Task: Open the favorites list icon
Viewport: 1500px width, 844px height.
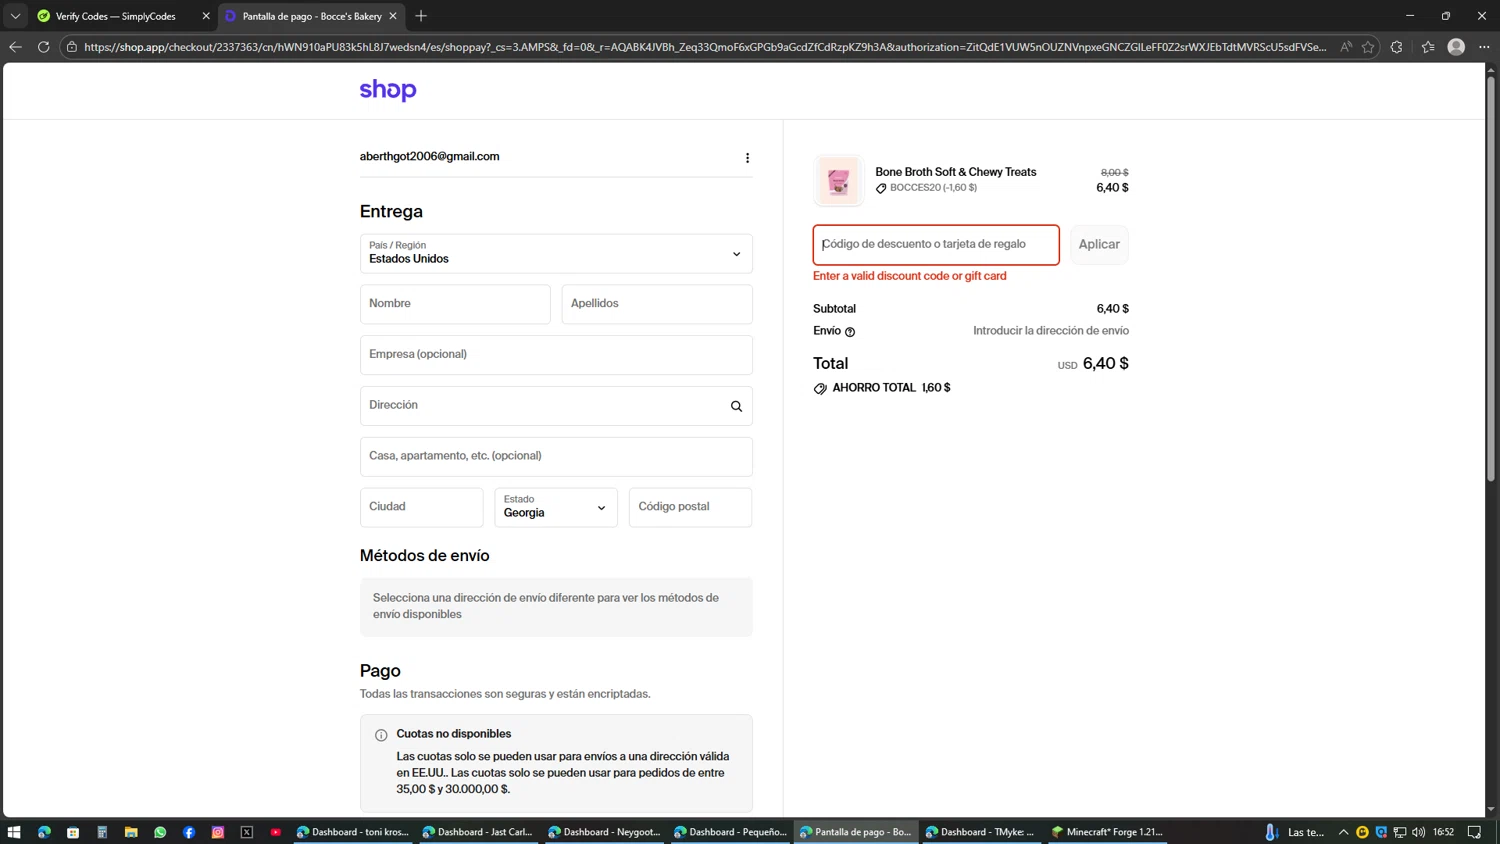Action: (1428, 47)
